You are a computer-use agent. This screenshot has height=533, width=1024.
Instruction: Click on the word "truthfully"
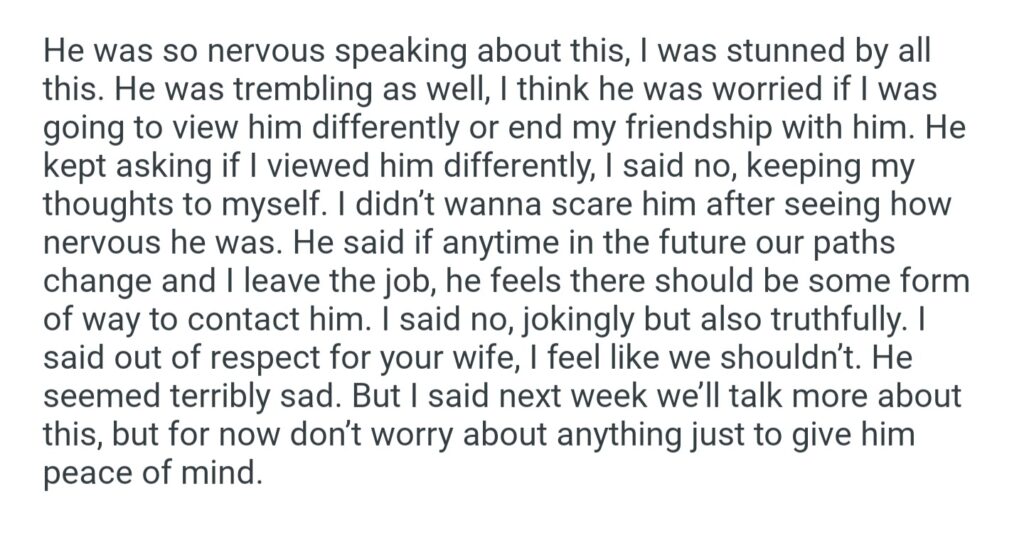pos(836,319)
